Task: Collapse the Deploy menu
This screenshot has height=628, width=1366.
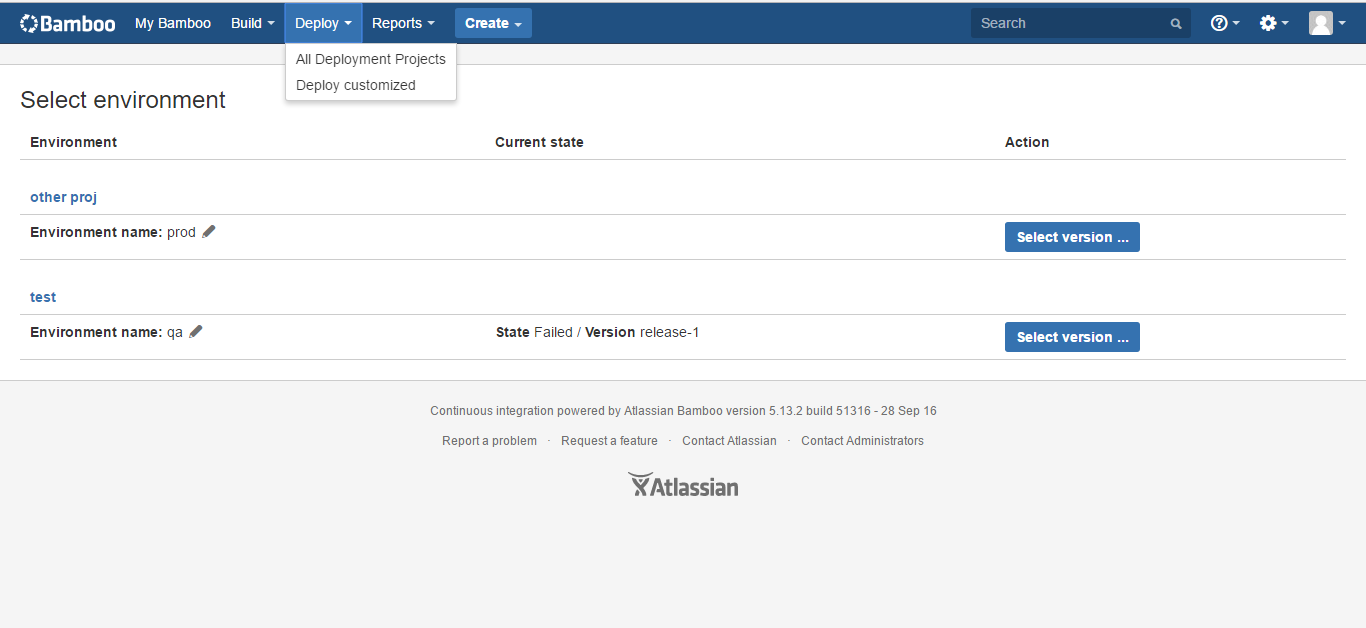Action: pyautogui.click(x=324, y=23)
